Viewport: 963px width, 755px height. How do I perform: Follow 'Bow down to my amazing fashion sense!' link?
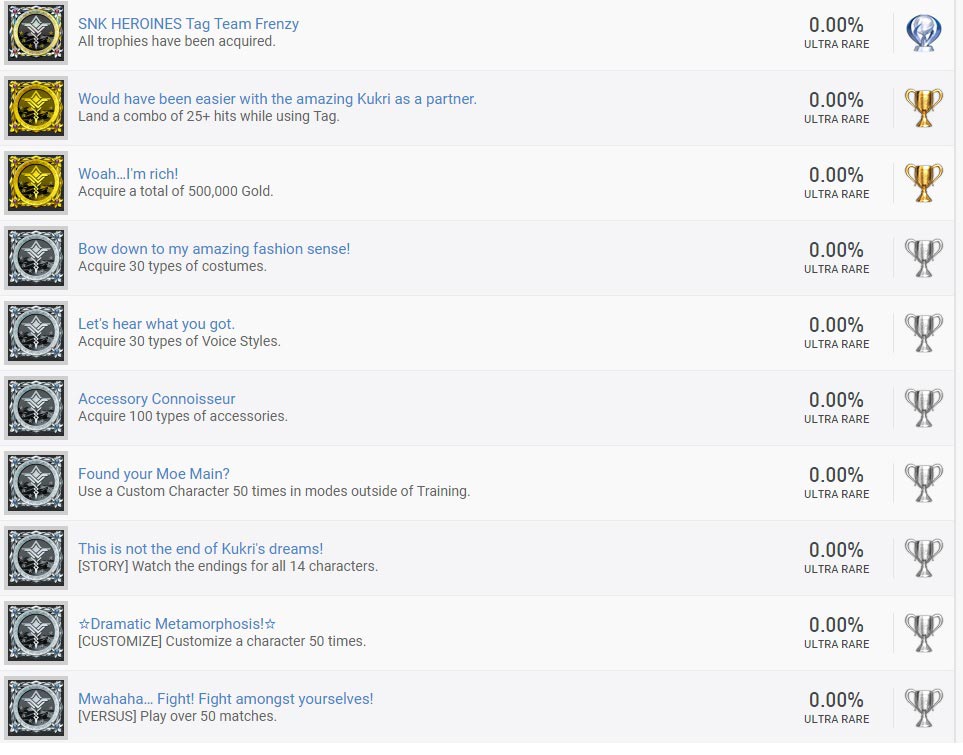(214, 249)
